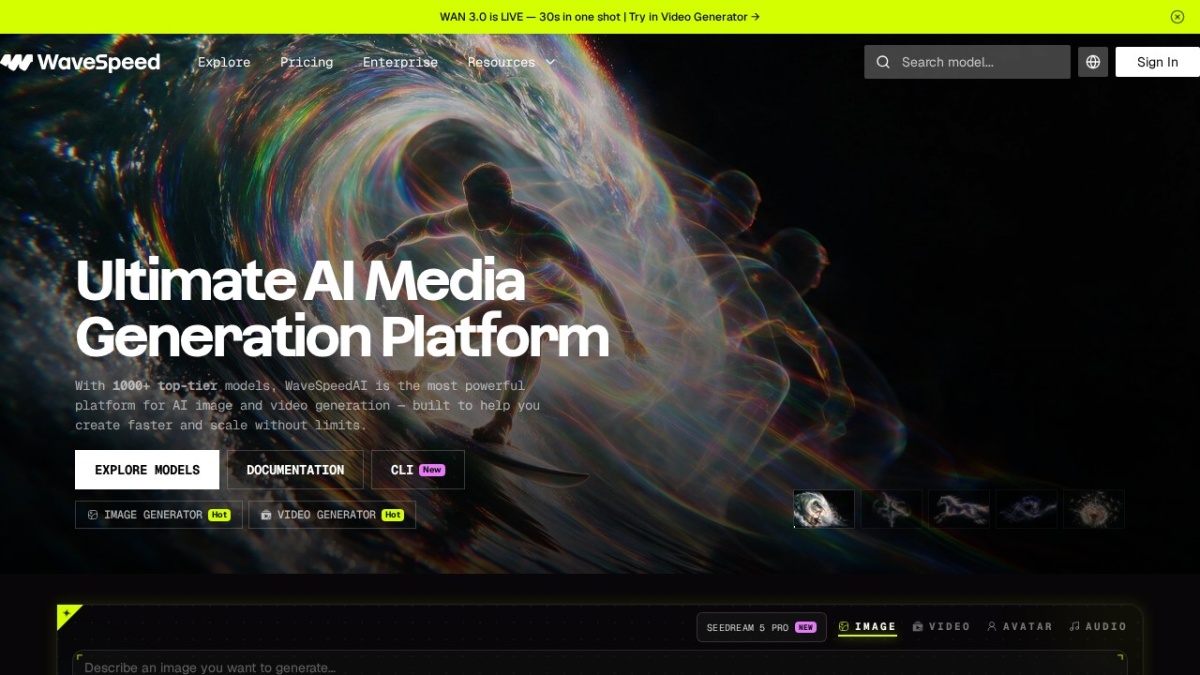Click the EXPLORE MODELS button

coord(147,470)
